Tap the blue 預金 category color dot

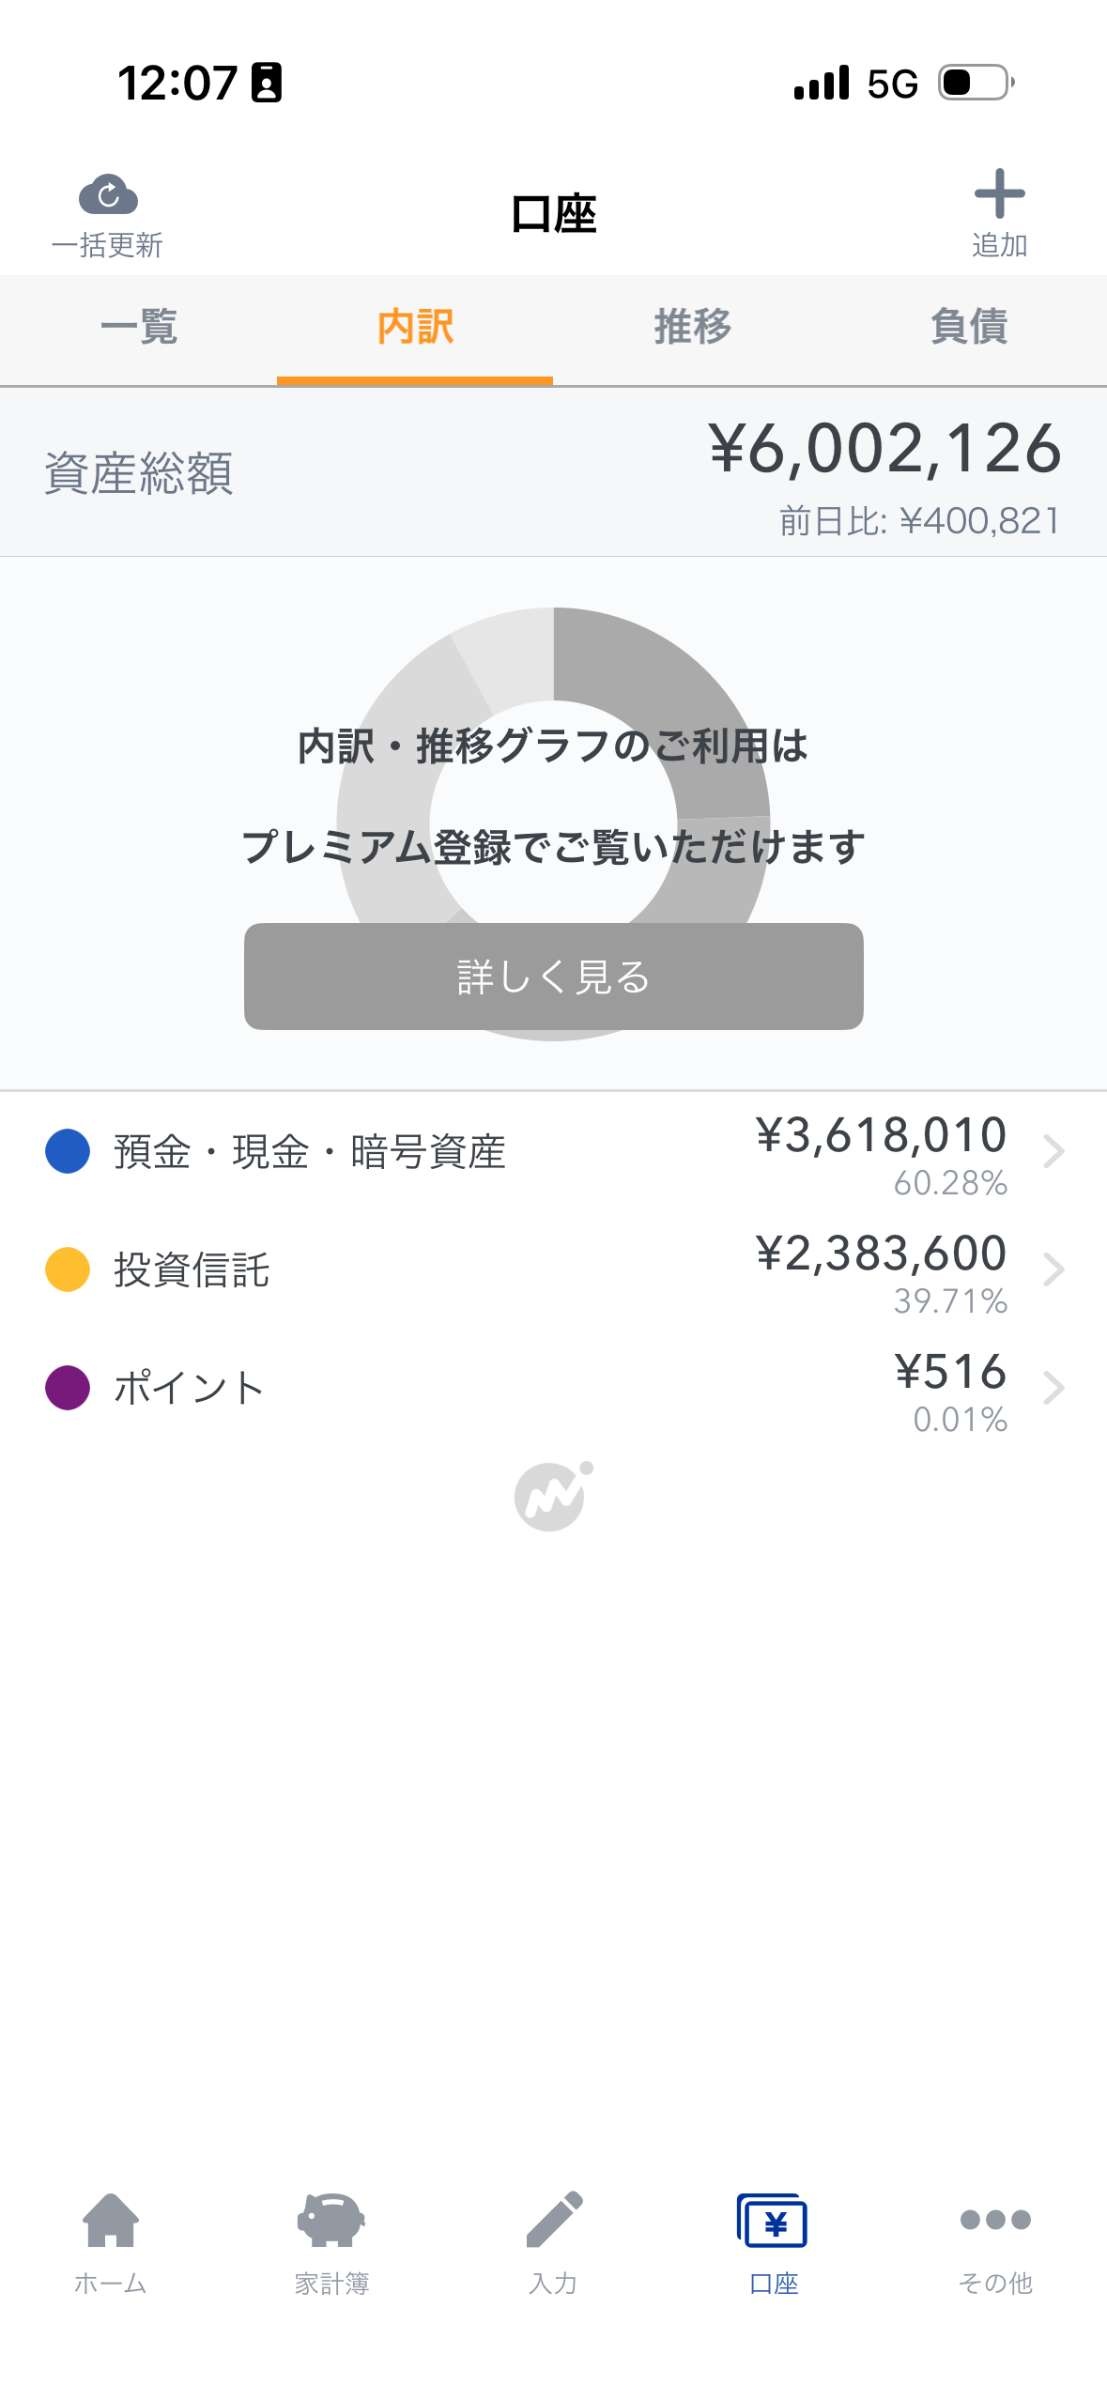tap(68, 1152)
